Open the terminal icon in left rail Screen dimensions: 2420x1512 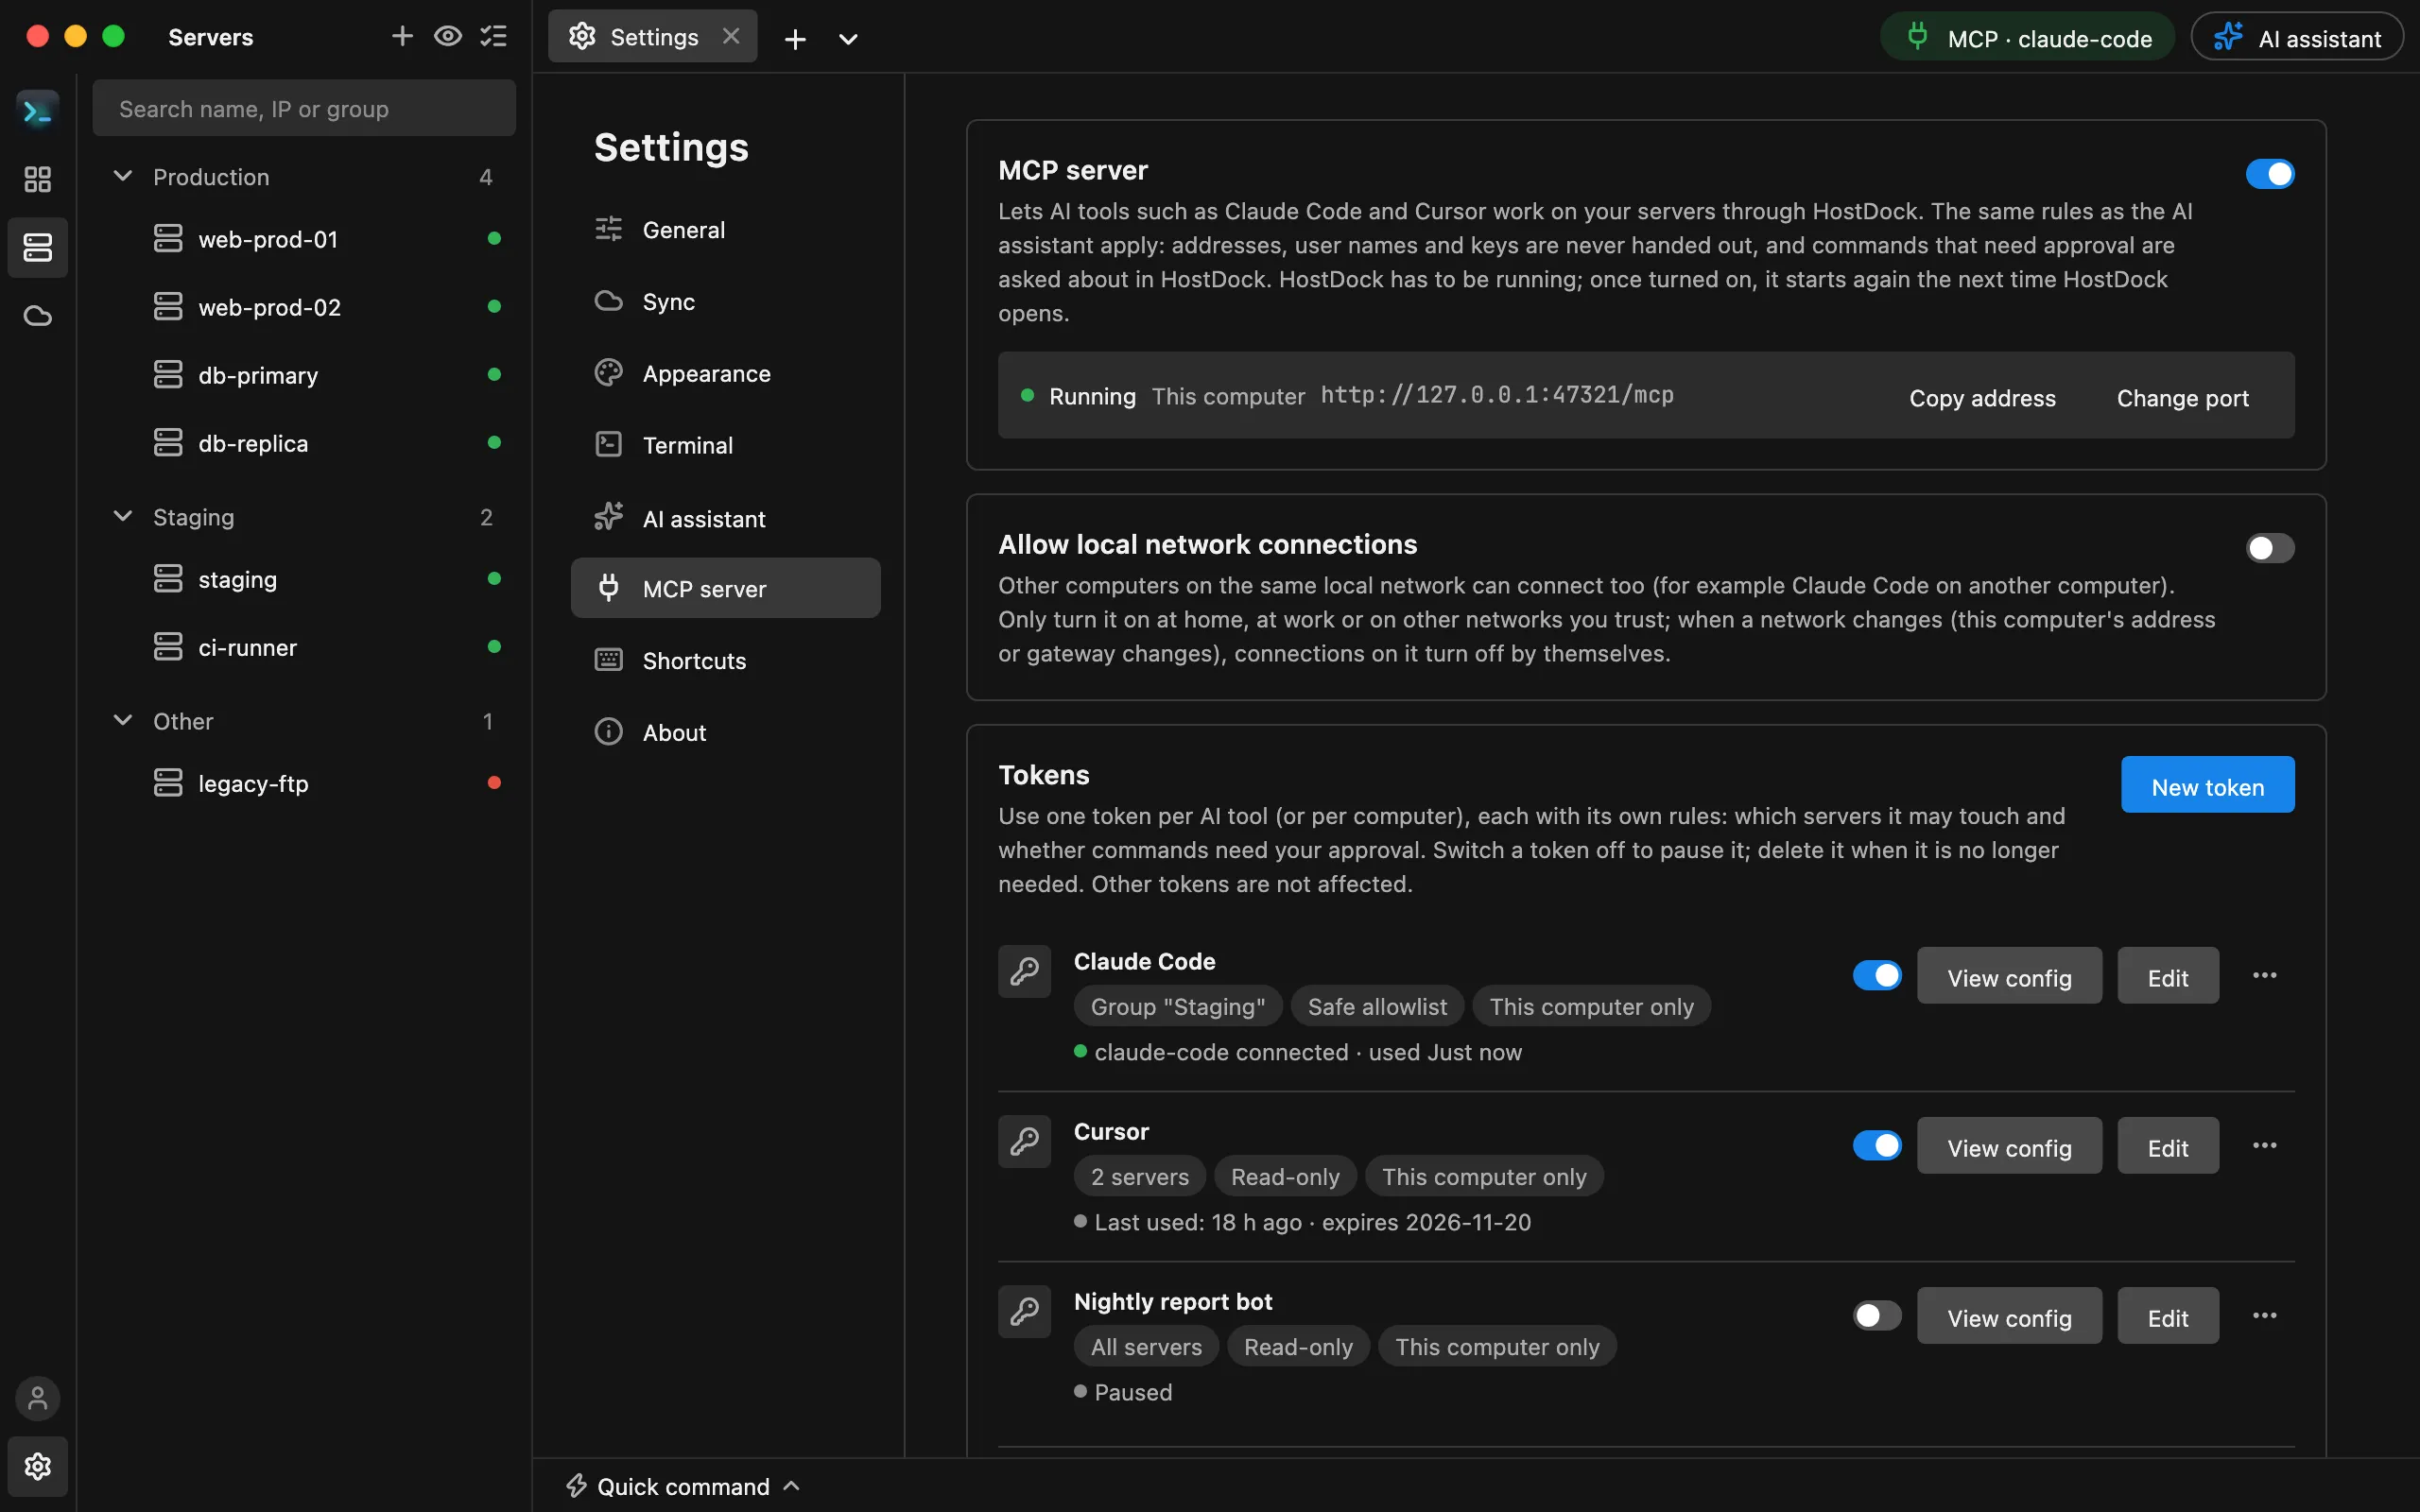[38, 111]
